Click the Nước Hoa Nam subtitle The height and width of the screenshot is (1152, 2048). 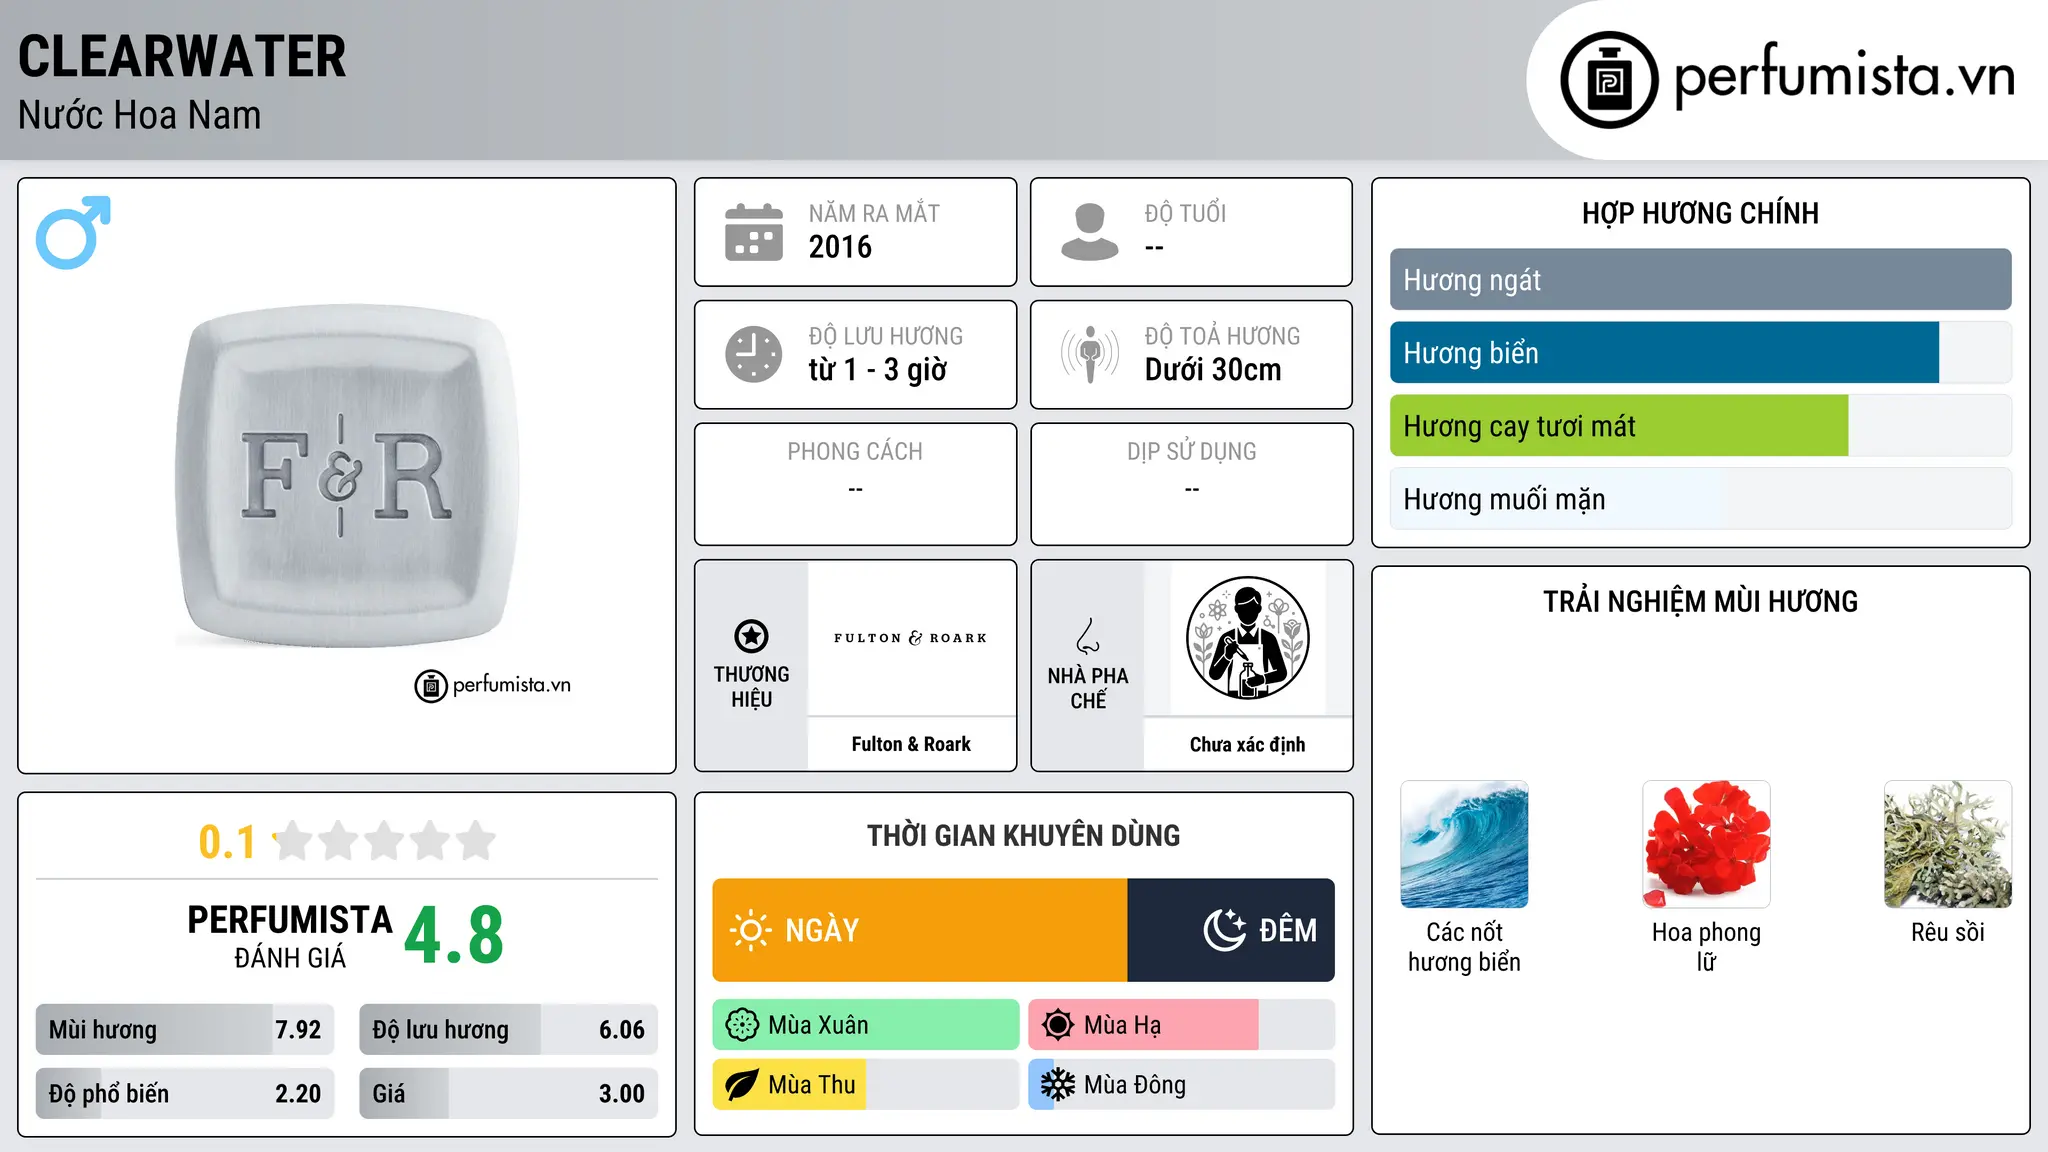click(x=139, y=115)
